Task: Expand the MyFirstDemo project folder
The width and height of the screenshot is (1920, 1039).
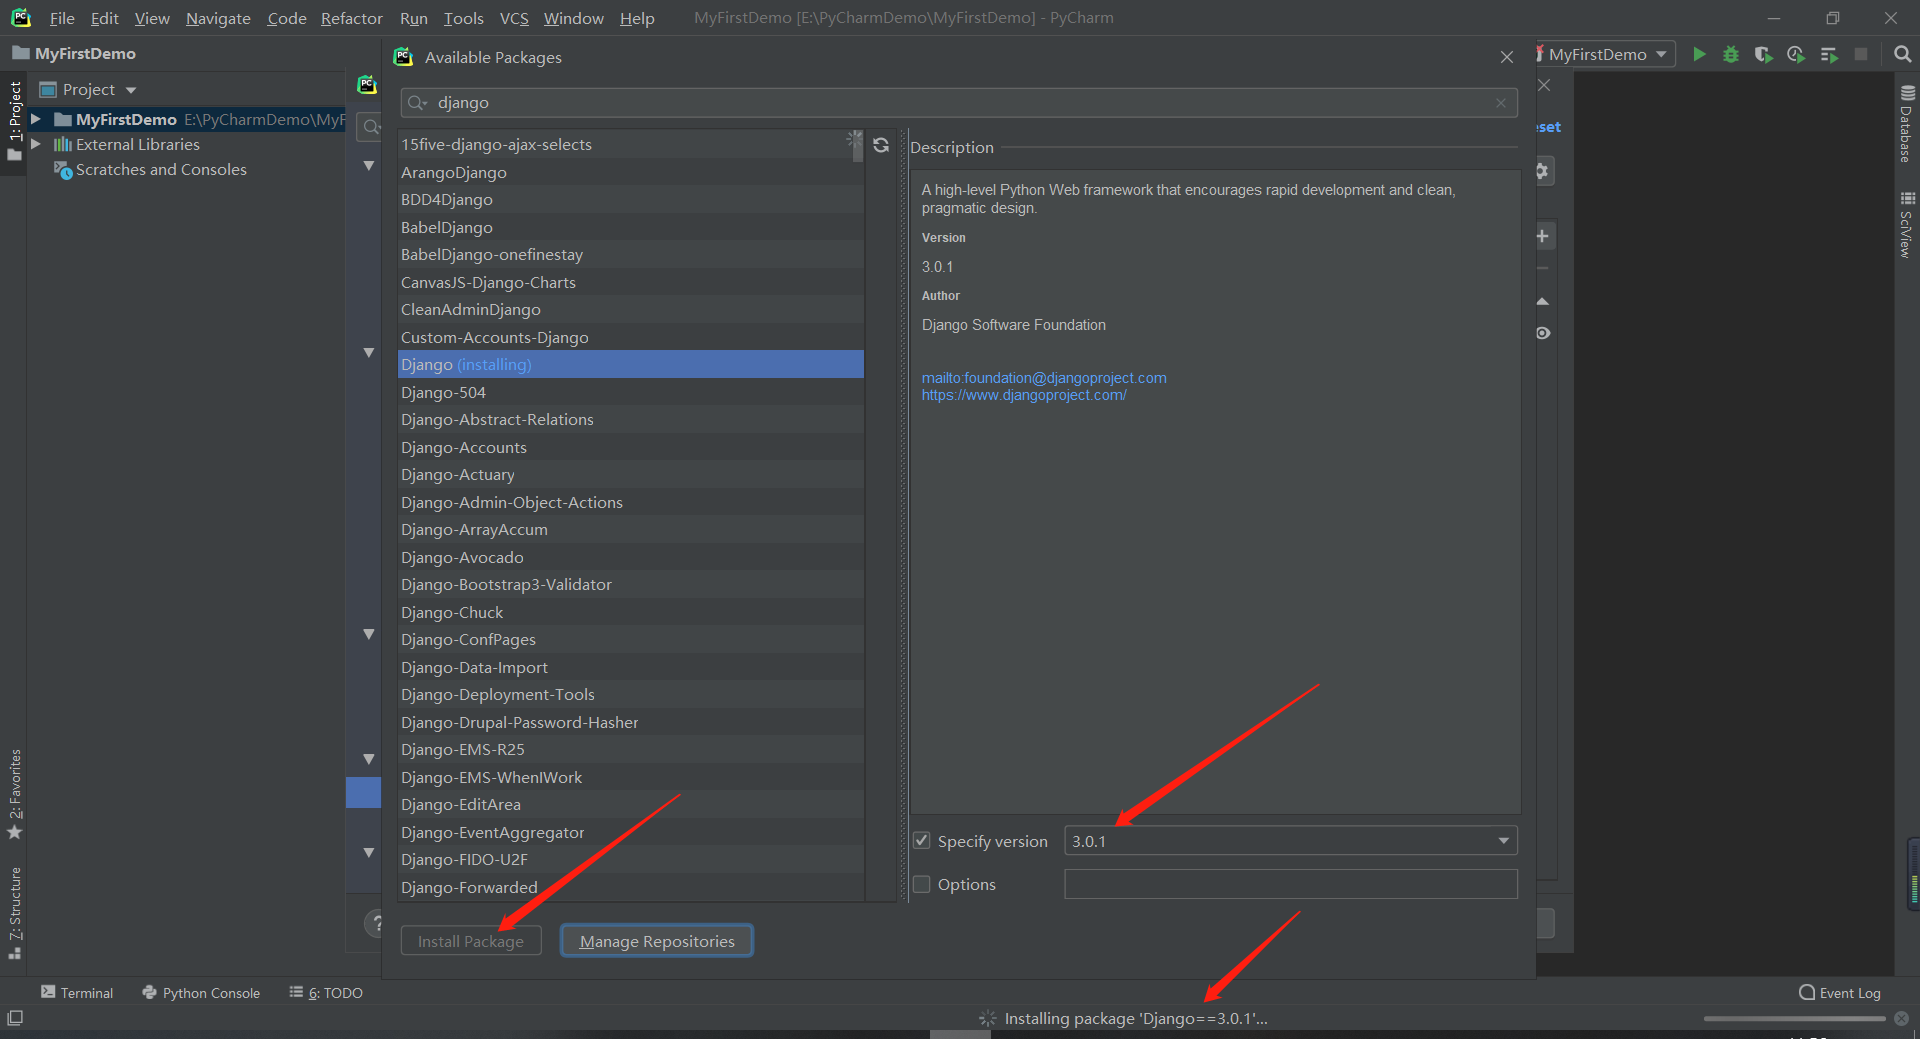Action: point(36,119)
